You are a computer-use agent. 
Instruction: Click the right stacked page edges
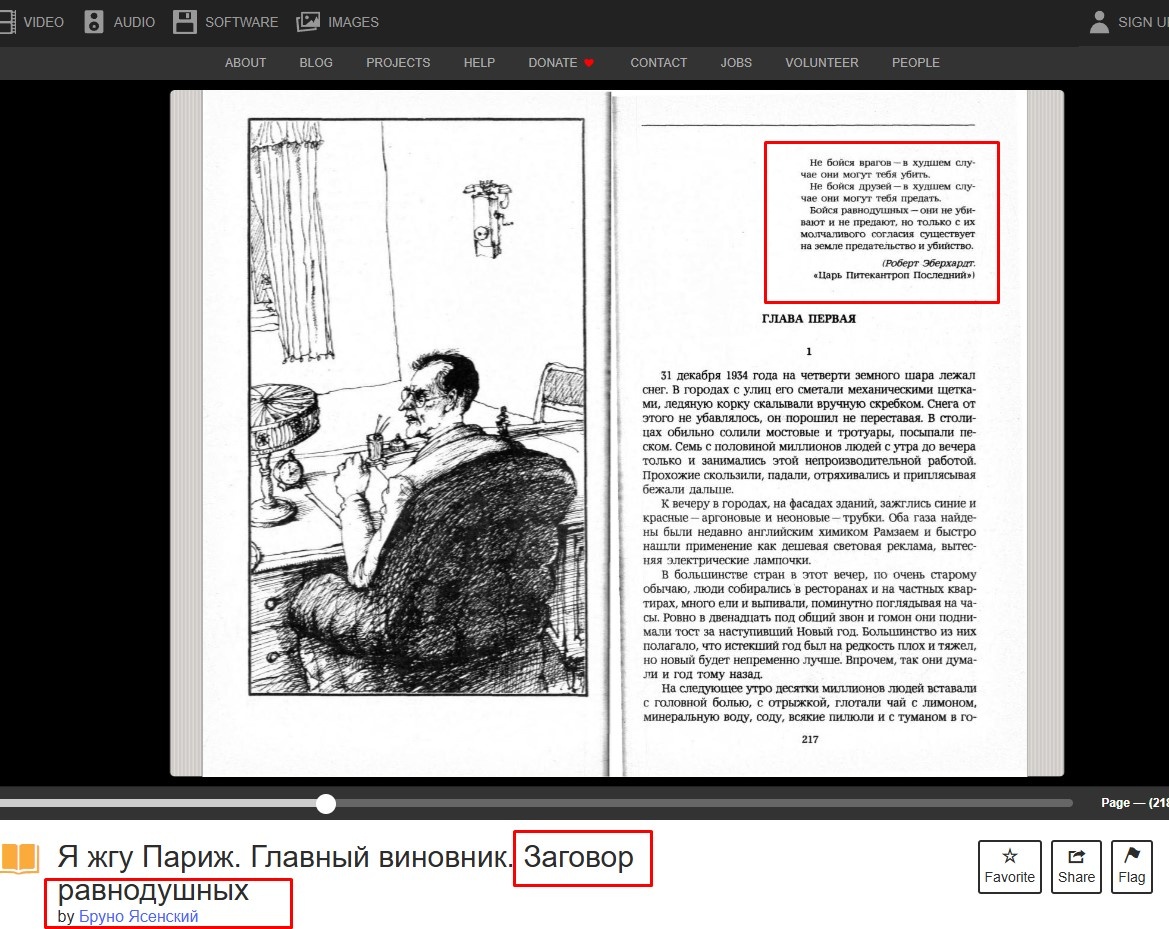pyautogui.click(x=1045, y=433)
